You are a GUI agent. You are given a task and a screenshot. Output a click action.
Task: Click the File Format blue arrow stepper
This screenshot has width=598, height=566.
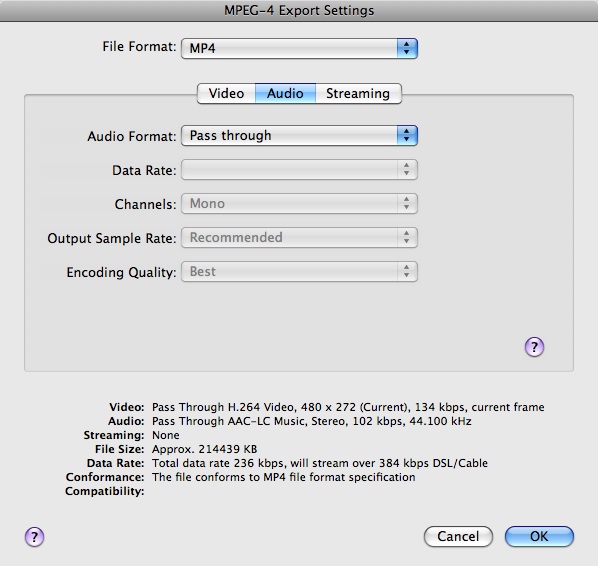pos(407,48)
